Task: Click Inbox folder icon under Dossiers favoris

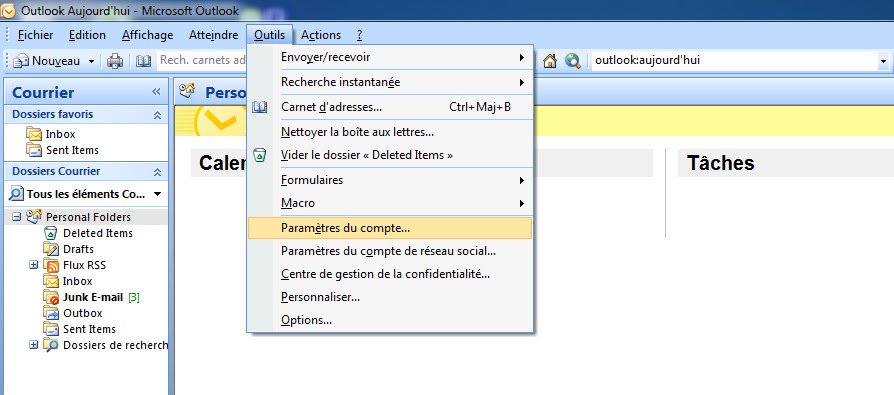Action: pos(34,135)
